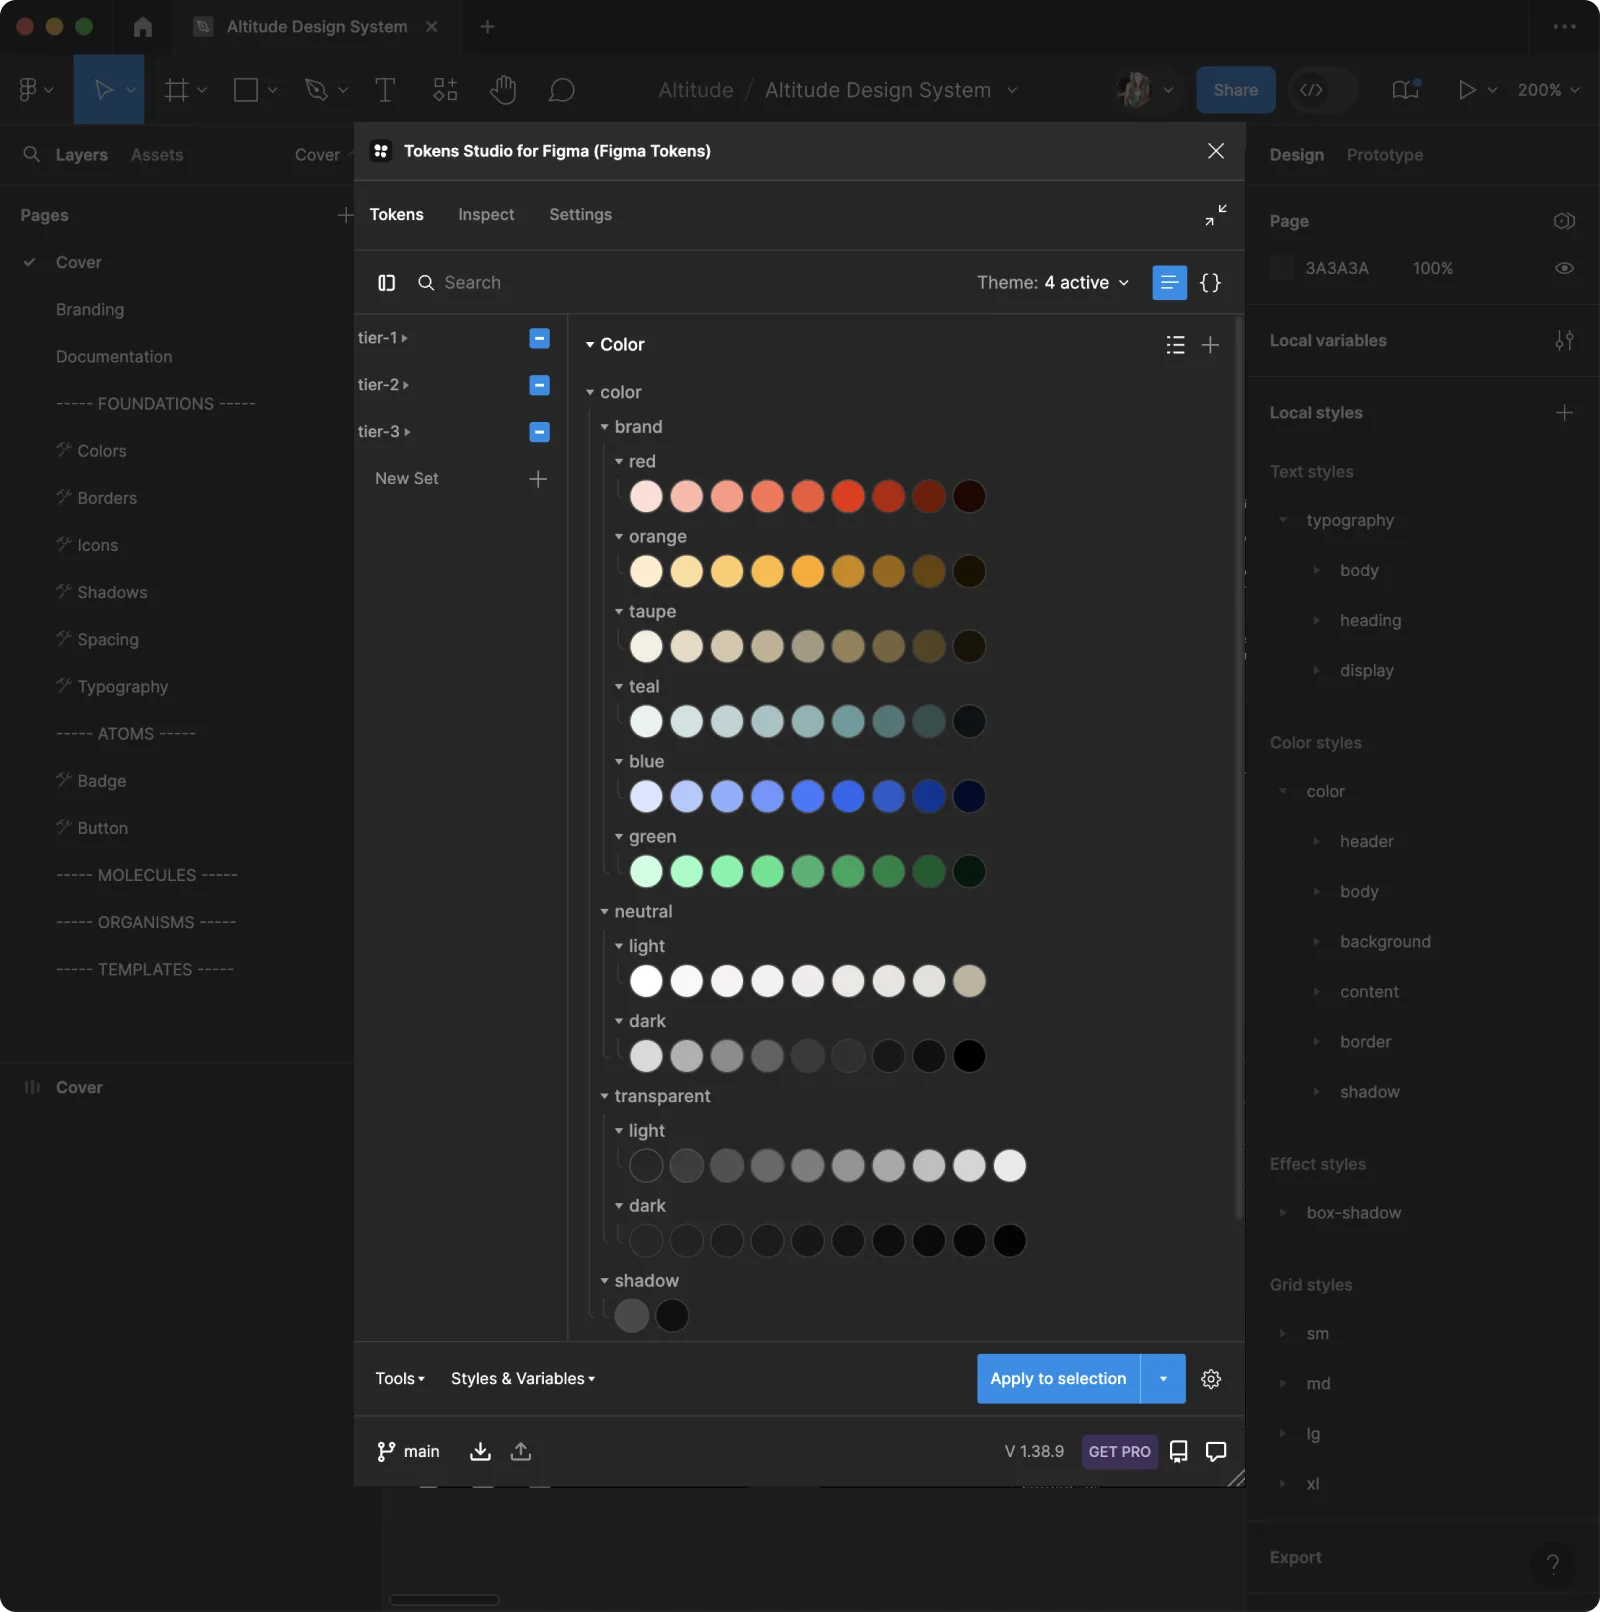Open the Styles & Variables dropdown
Screen dimensions: 1600x1612
[523, 1379]
